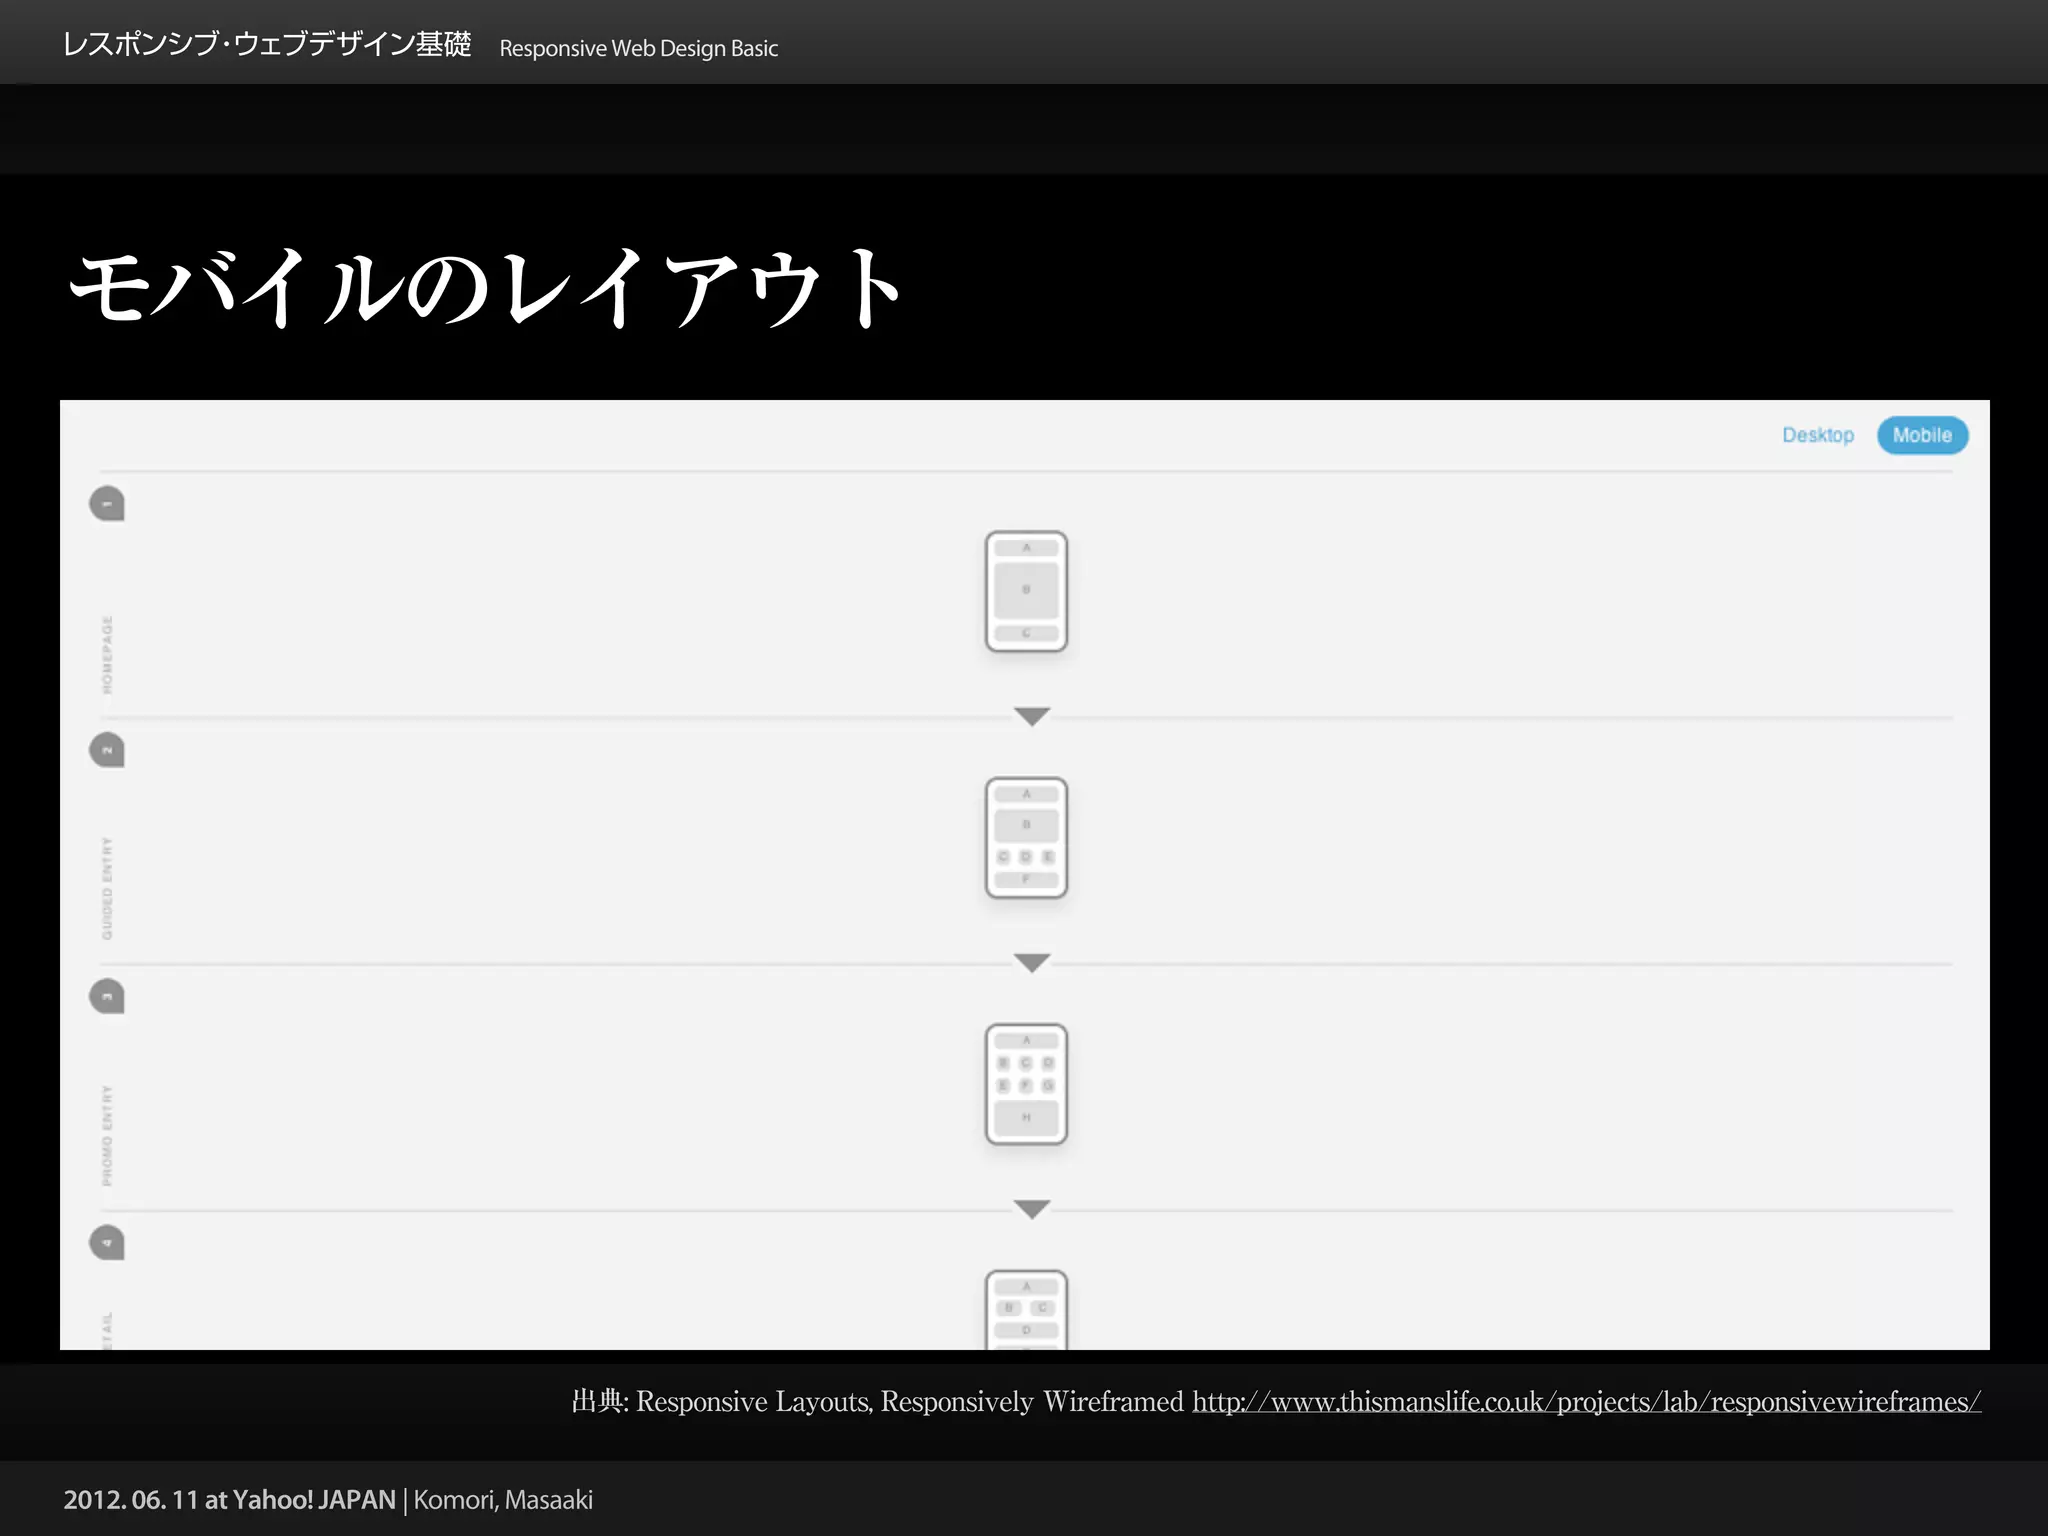Image resolution: width=2048 pixels, height=1536 pixels.
Task: Select the fourth section mobile wireframe thumbnail
Action: point(1026,1309)
